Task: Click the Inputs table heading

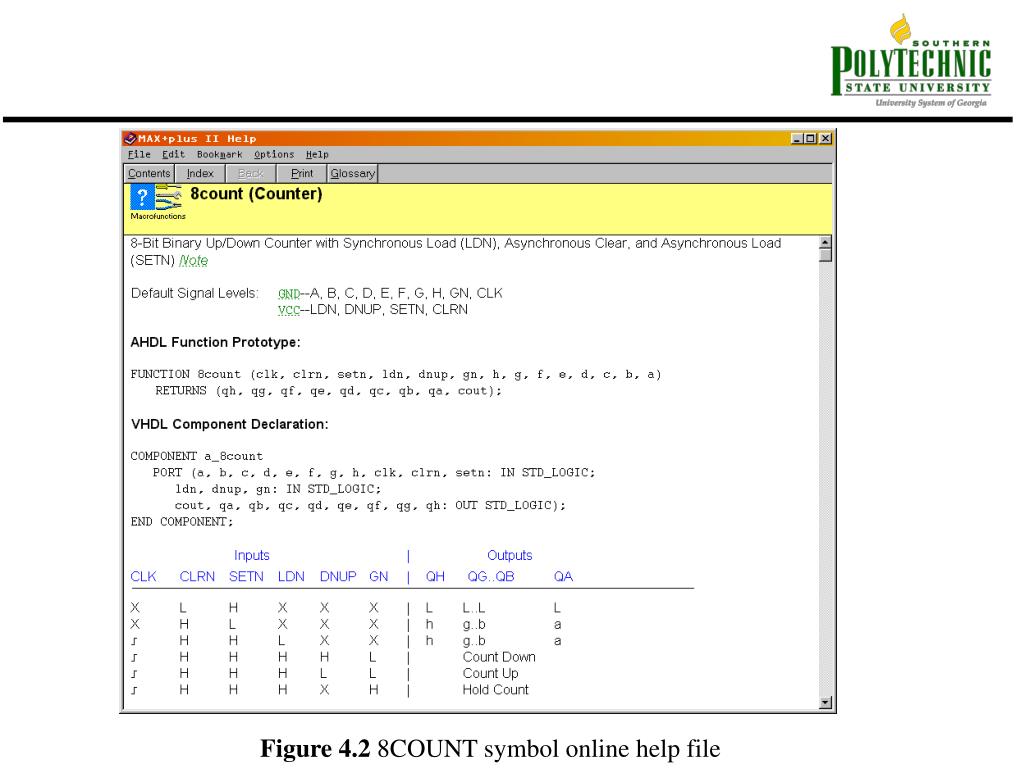Action: point(251,555)
